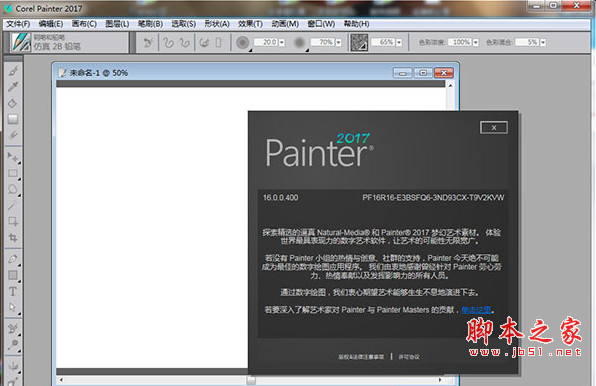Click the version number 16.0.0.400 text

[281, 198]
